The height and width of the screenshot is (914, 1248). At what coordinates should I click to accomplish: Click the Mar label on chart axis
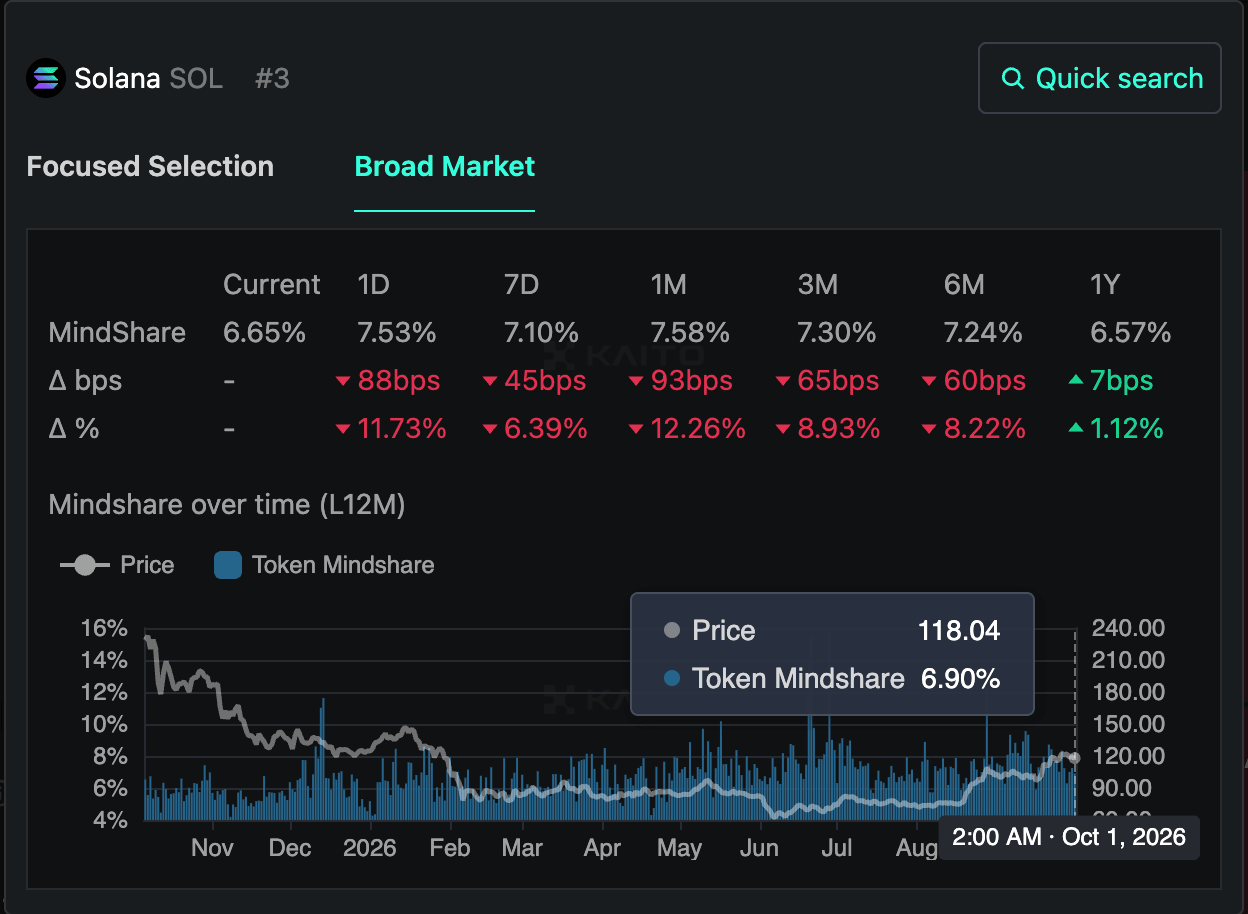522,848
